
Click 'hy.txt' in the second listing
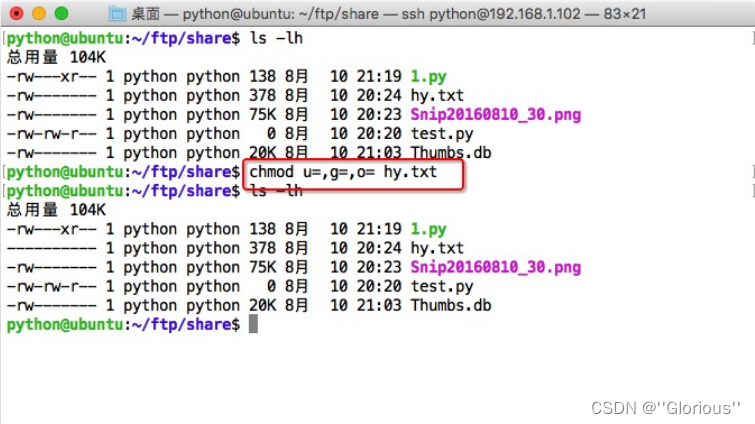tap(437, 248)
